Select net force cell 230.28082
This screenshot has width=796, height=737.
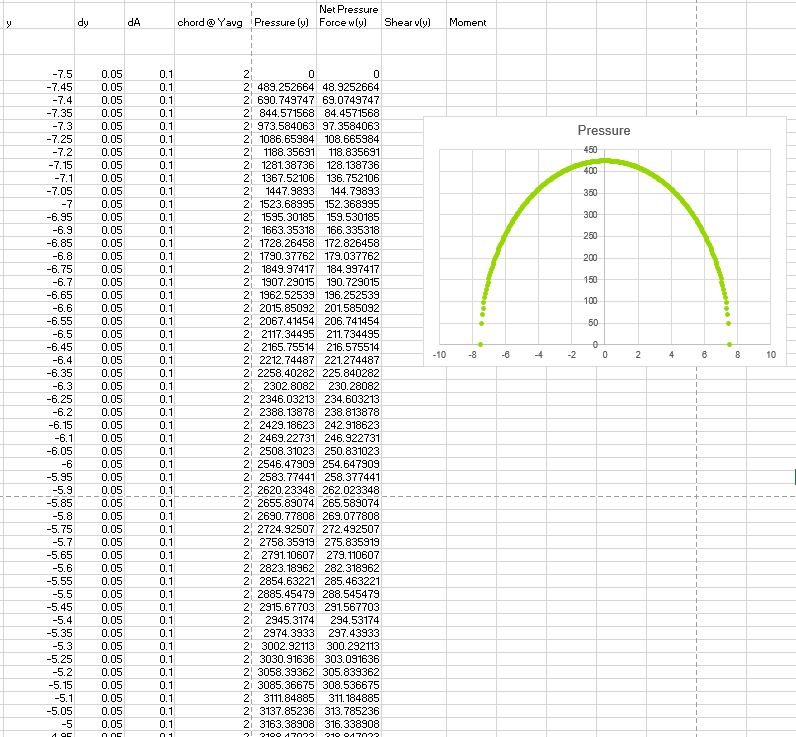tap(349, 386)
